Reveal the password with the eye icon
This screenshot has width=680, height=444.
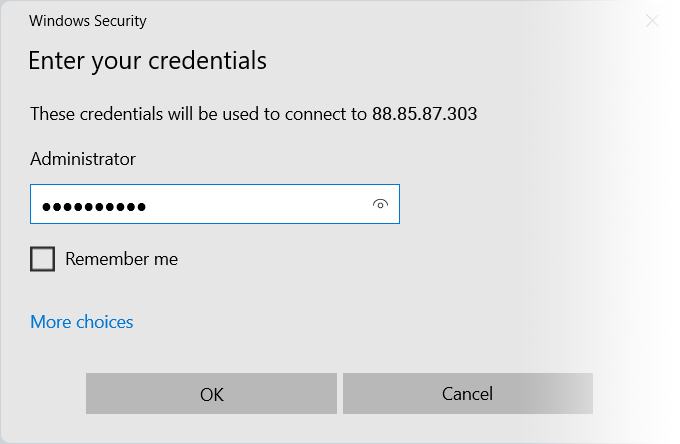(380, 204)
